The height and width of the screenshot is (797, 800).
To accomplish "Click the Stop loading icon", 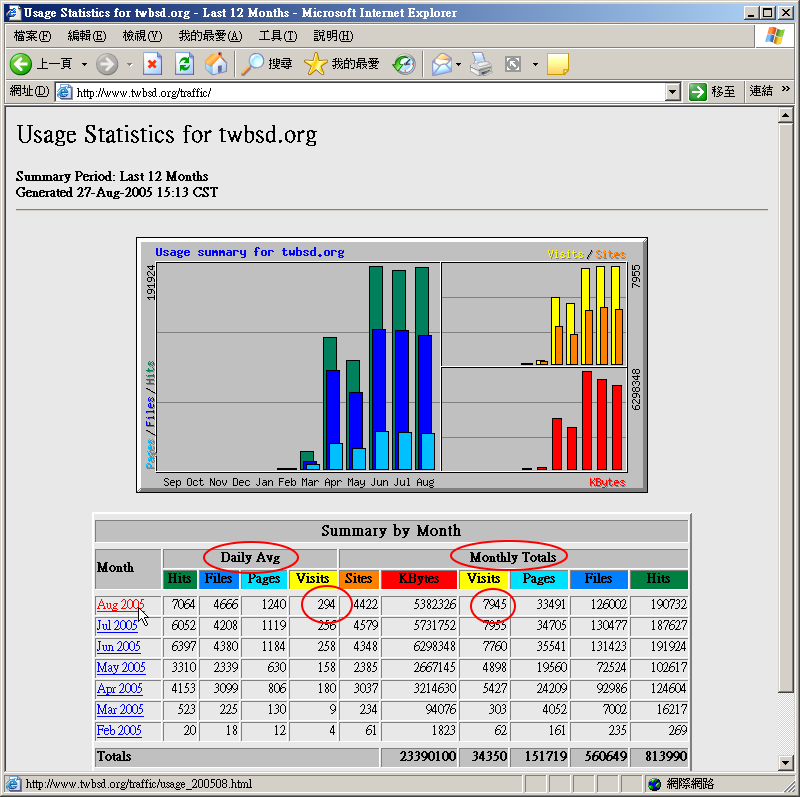I will 152,64.
